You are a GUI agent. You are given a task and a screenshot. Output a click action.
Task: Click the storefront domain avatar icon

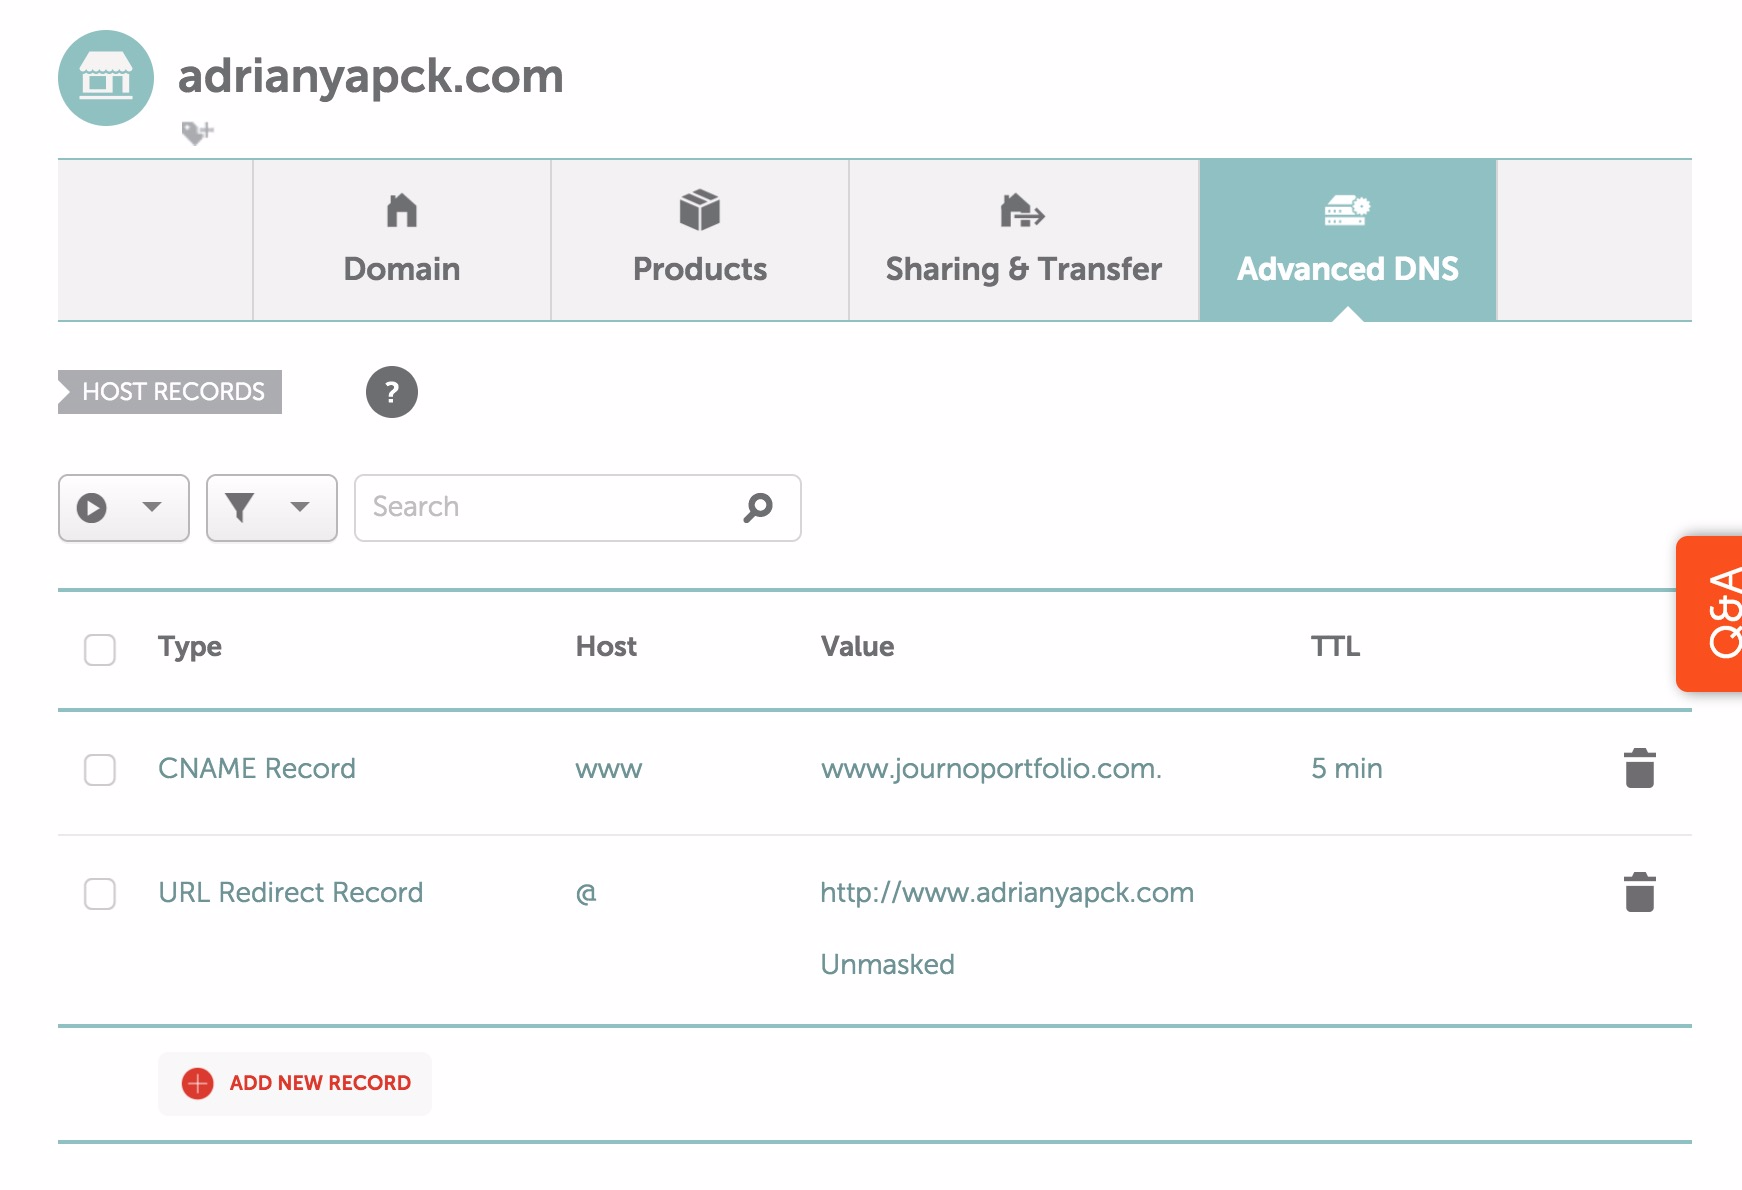[x=106, y=78]
